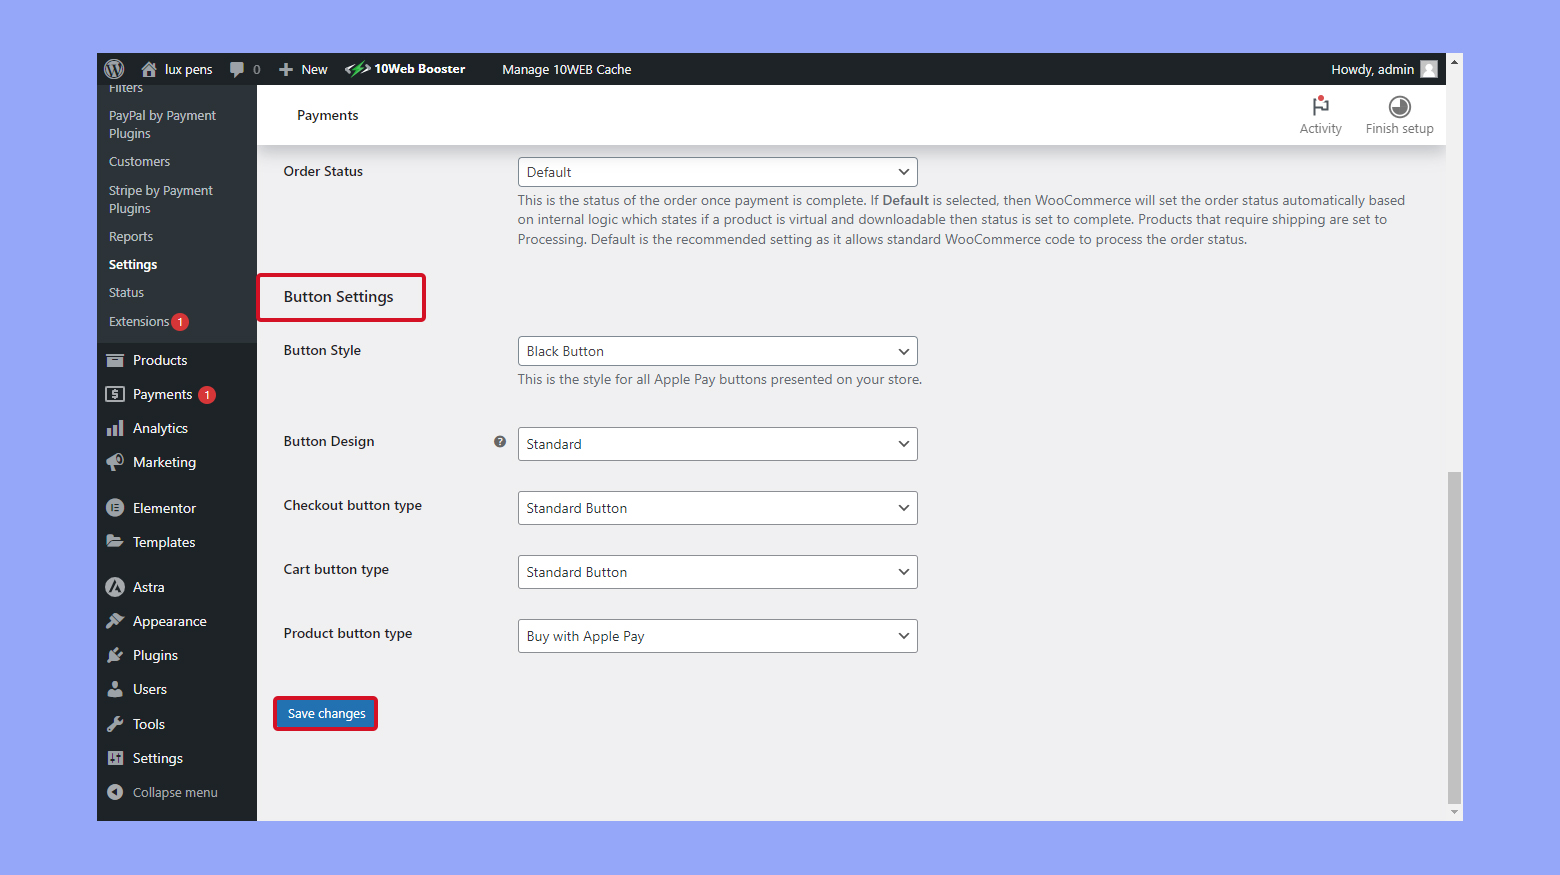Open Stripe by Payment Plugins submenu
The width and height of the screenshot is (1560, 875).
(160, 199)
